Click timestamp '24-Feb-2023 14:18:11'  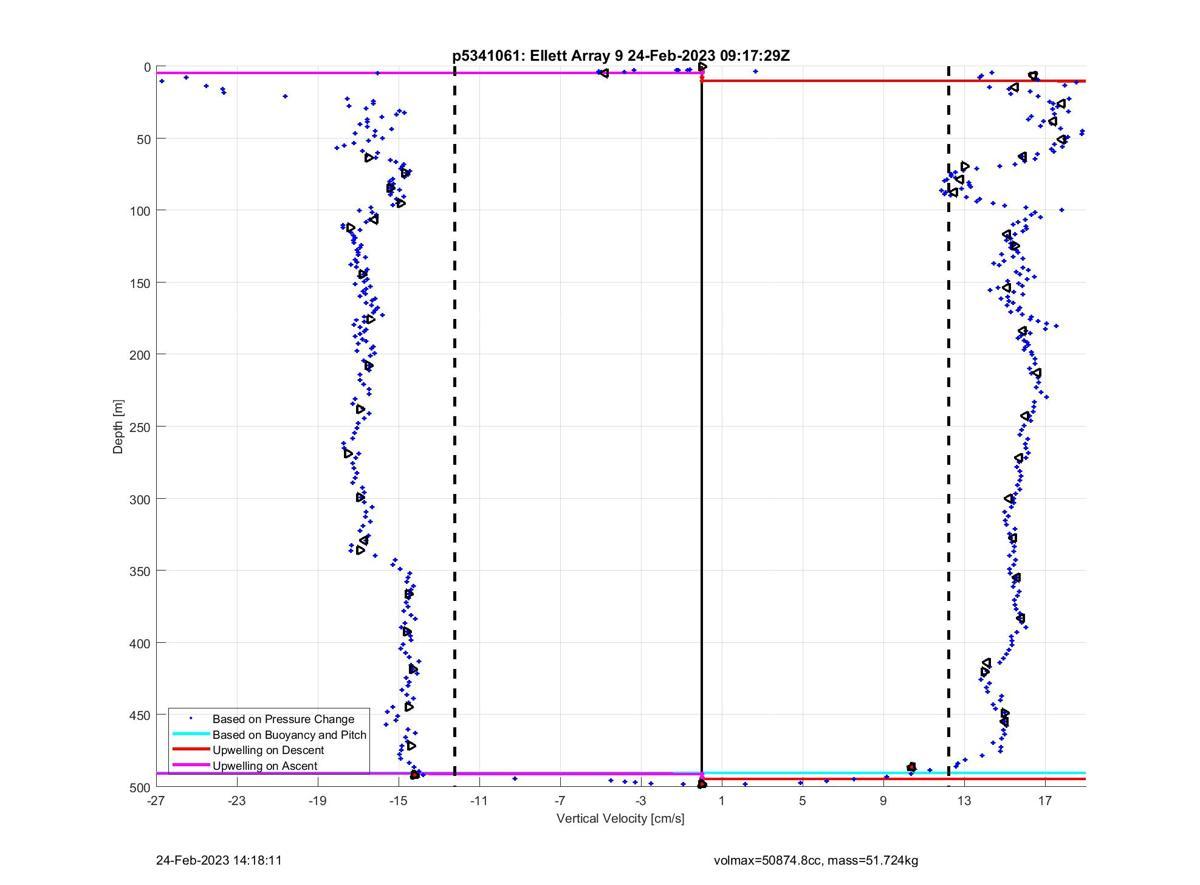click(219, 860)
